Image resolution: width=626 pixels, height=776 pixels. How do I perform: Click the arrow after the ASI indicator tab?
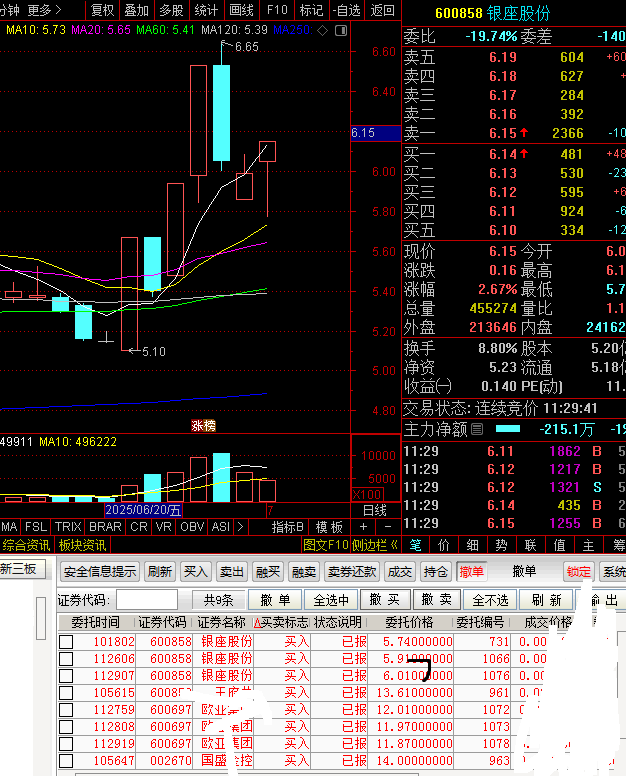241,527
